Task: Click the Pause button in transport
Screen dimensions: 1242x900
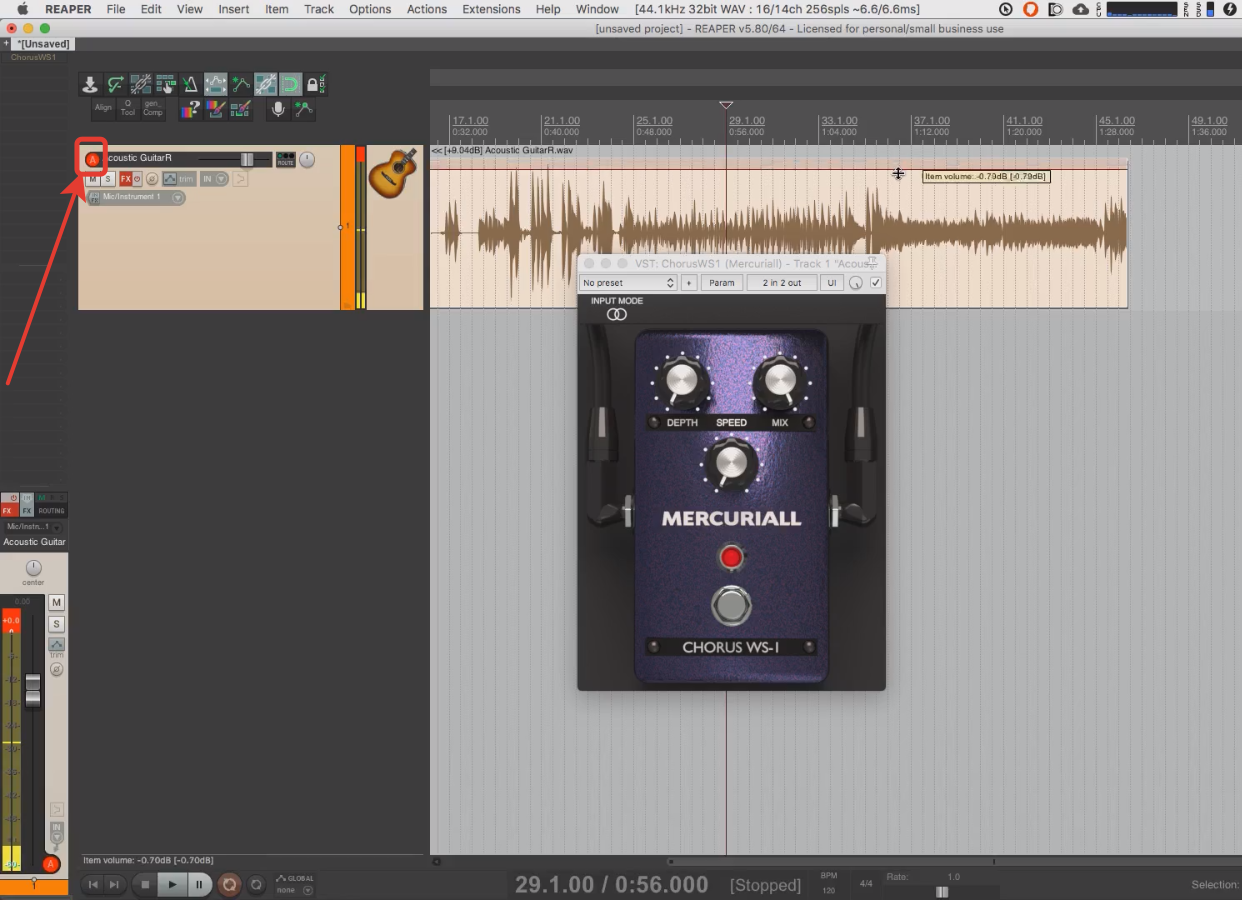Action: [199, 885]
